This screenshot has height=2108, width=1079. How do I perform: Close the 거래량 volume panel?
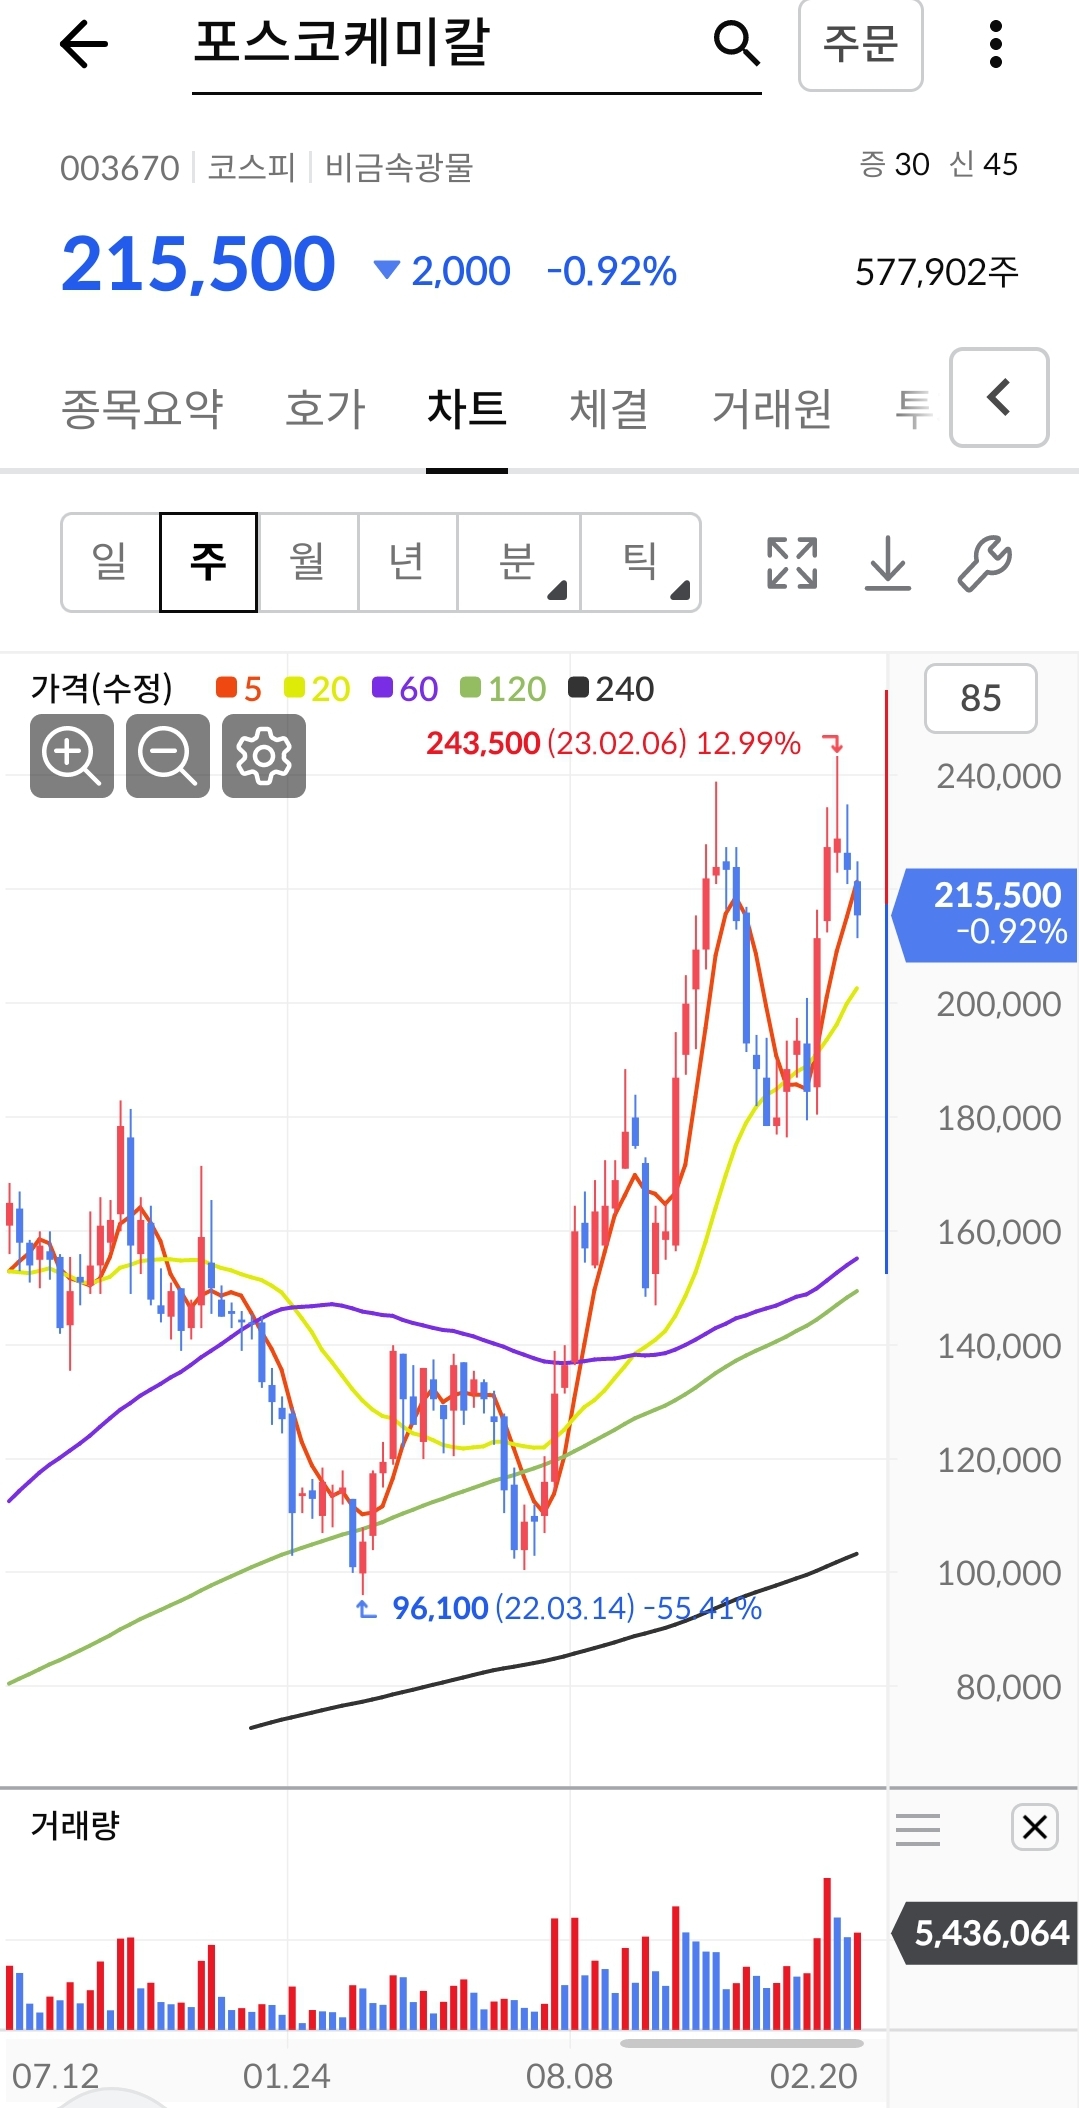tap(1035, 1827)
